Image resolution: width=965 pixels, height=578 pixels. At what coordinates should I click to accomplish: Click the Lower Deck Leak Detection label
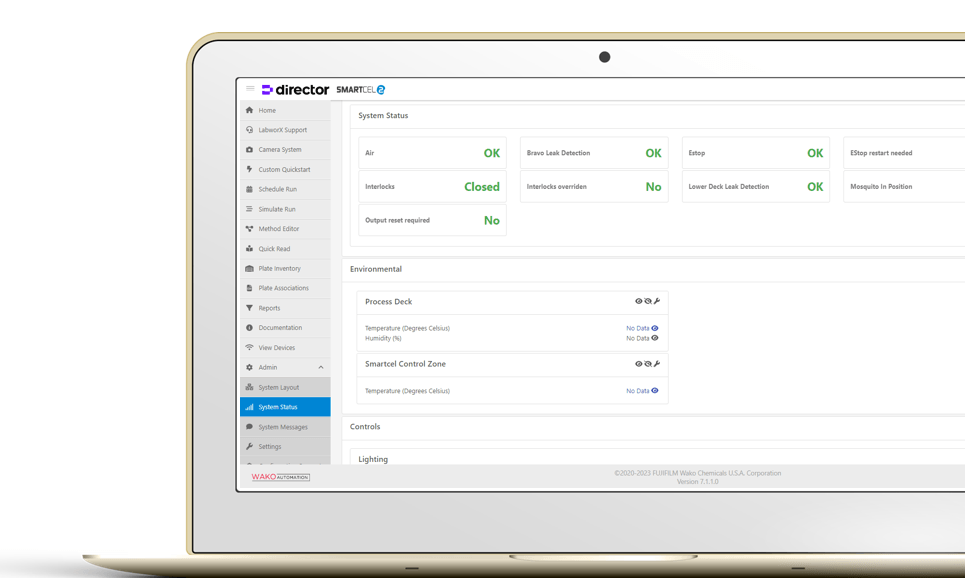pos(729,187)
